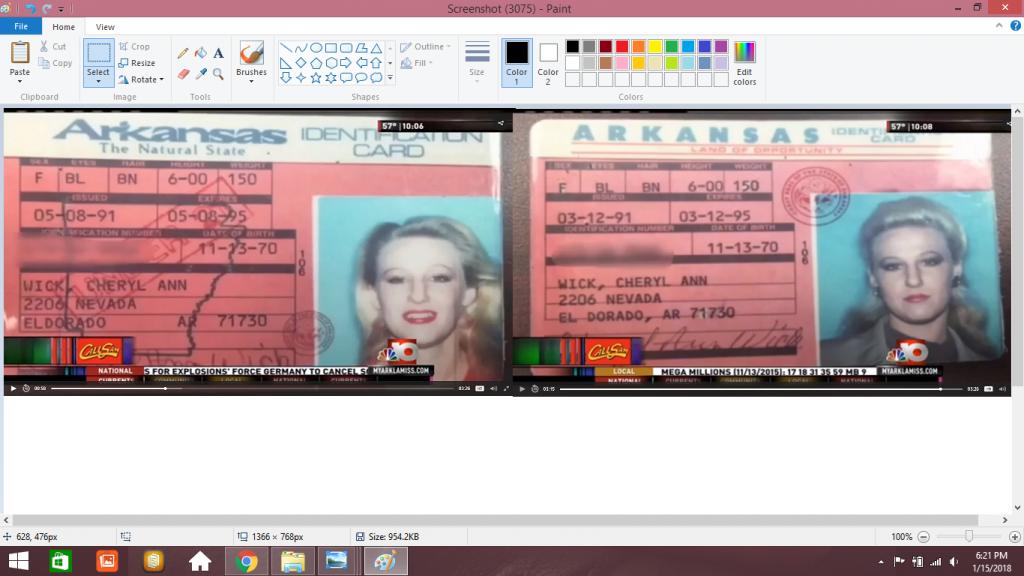The image size is (1024, 576).
Task: Switch the active color to Color 2
Action: click(x=548, y=61)
